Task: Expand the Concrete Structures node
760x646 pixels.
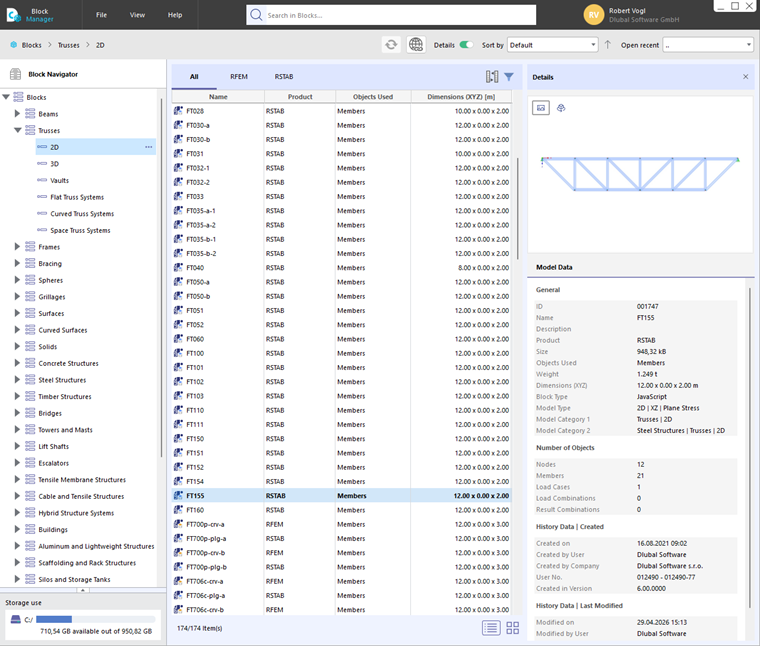Action: 17,363
